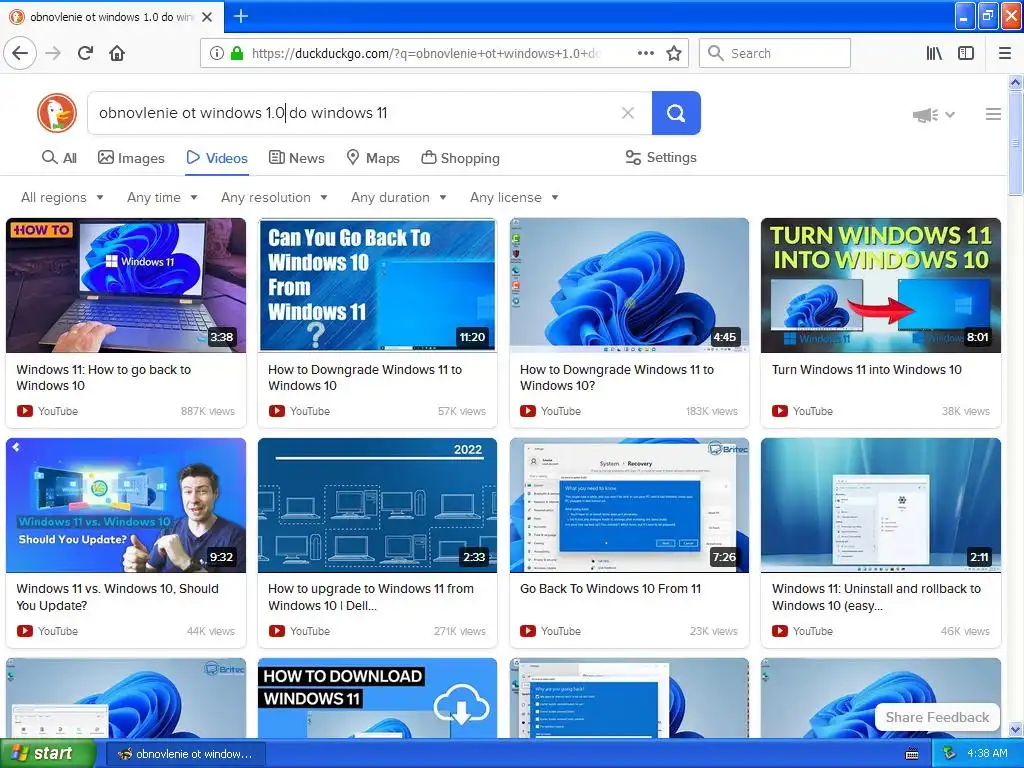Open the megaphone announcements icon

click(x=925, y=115)
